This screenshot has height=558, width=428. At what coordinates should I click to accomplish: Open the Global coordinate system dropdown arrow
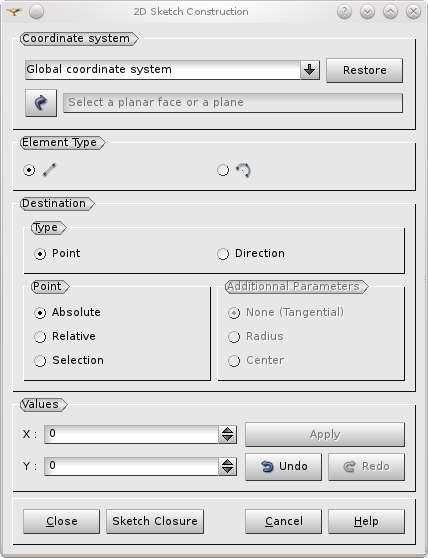pyautogui.click(x=310, y=70)
